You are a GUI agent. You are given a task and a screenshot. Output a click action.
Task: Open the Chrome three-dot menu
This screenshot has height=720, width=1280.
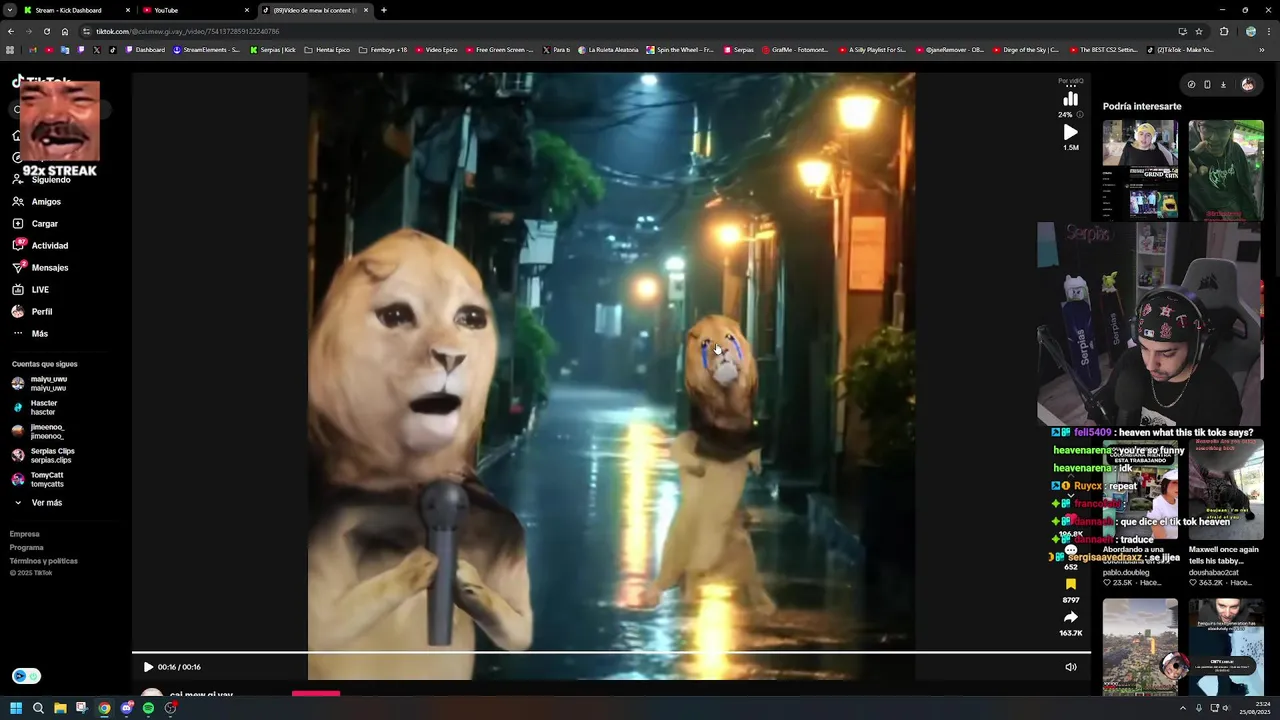pos(1270,31)
